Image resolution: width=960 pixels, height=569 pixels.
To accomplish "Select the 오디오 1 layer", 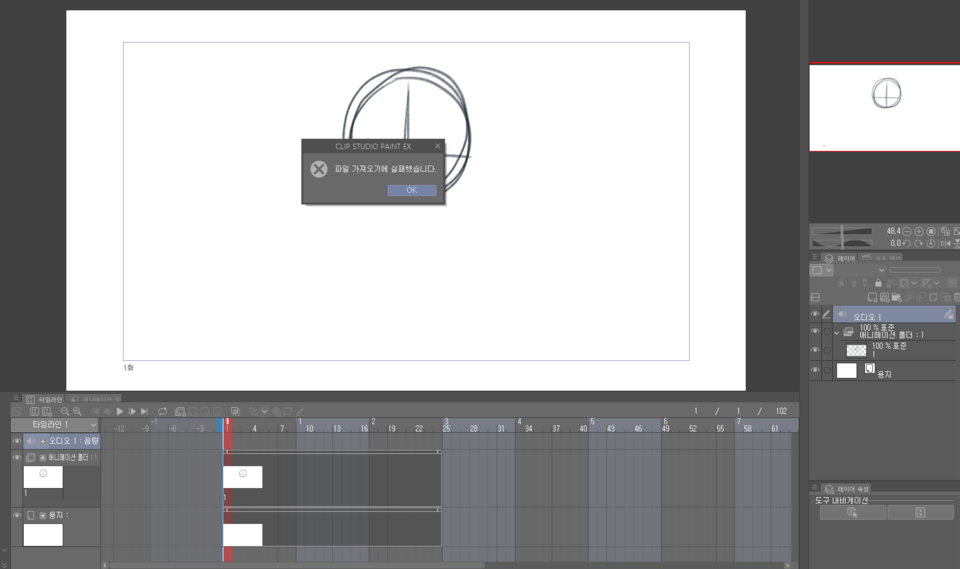I will click(x=894, y=315).
